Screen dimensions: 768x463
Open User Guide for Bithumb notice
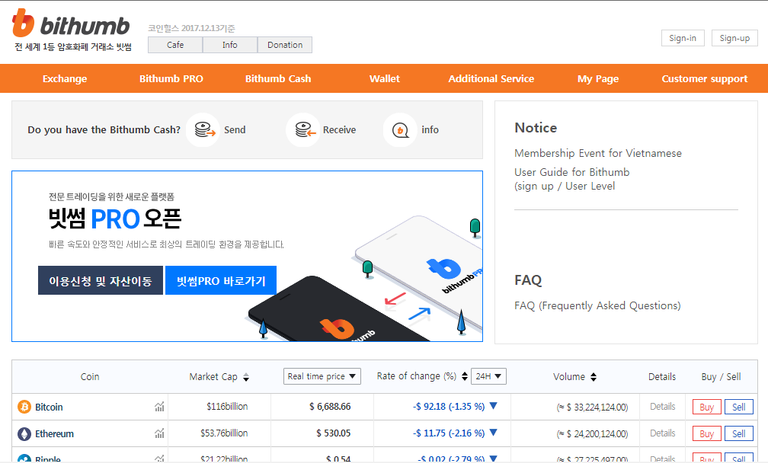[572, 179]
